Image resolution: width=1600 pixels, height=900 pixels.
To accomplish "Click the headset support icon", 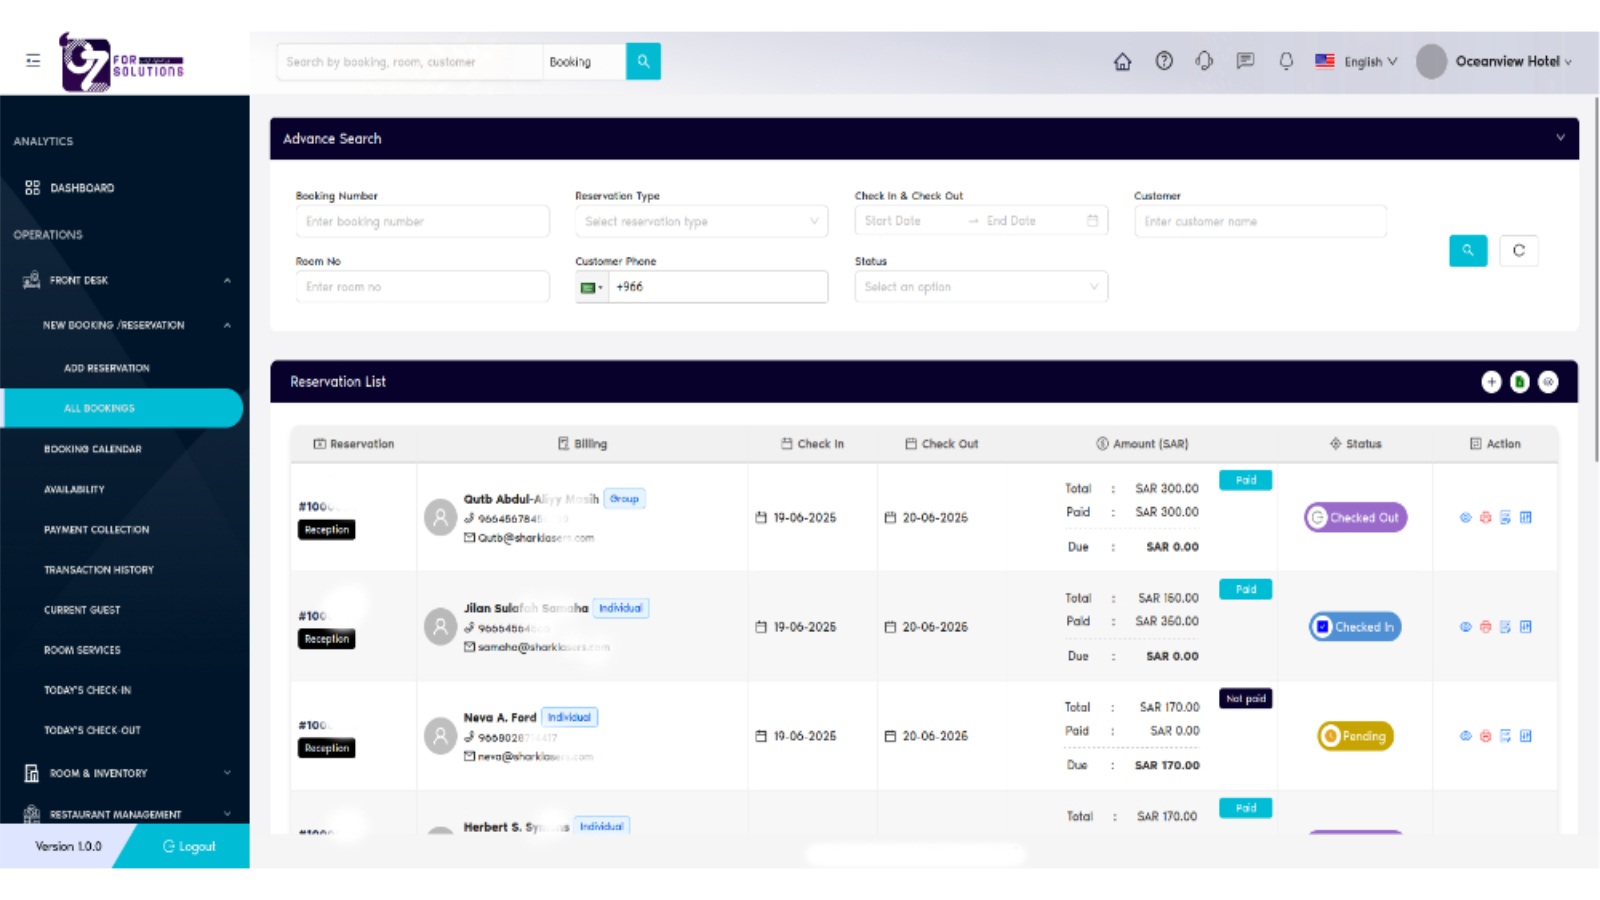I will click(x=1204, y=61).
